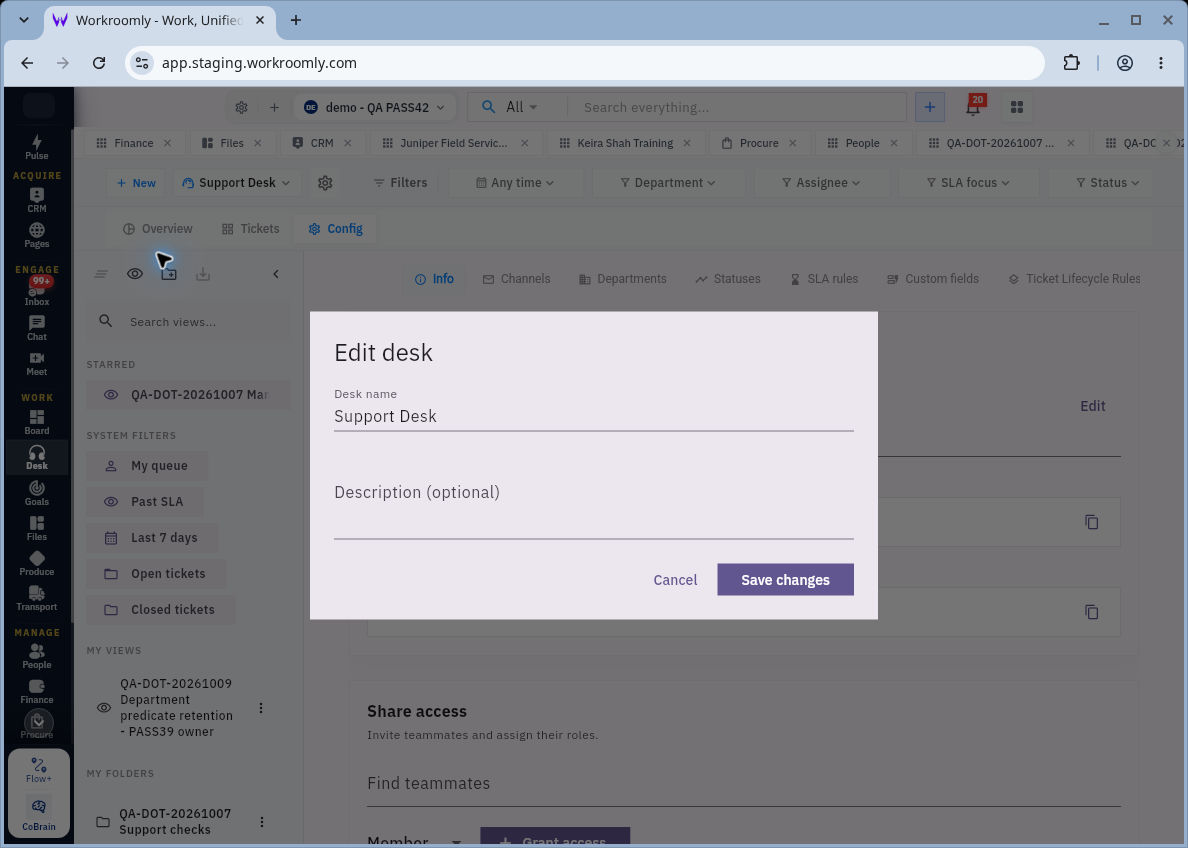1188x848 pixels.
Task: Open the demo - QA PASS42 workspace dropdown
Action: [375, 108]
